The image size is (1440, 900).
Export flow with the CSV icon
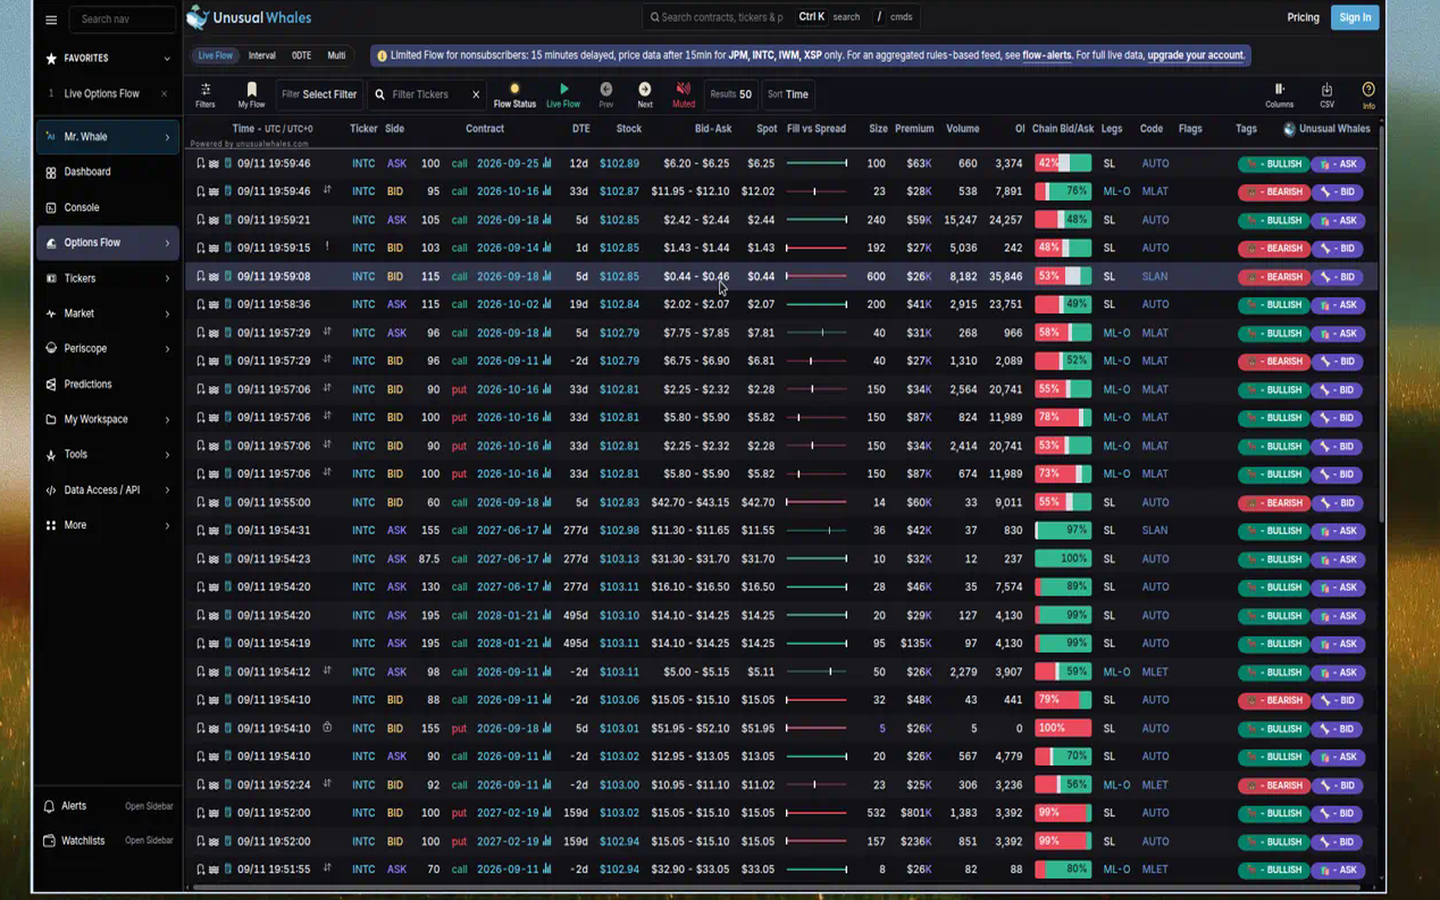point(1327,94)
